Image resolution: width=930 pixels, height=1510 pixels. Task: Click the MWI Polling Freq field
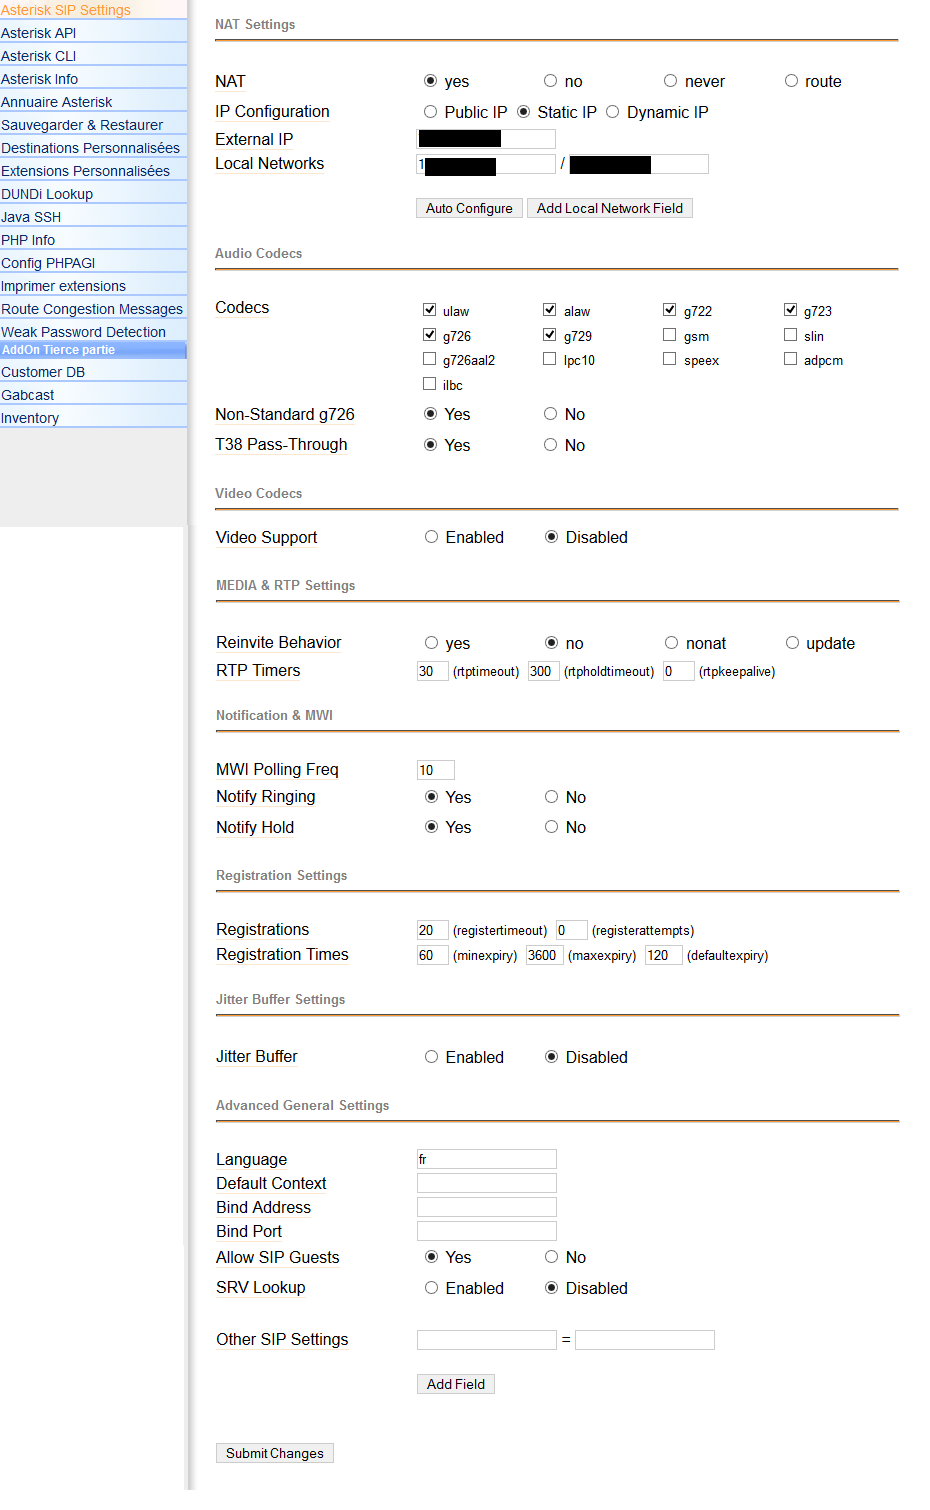[x=436, y=770]
